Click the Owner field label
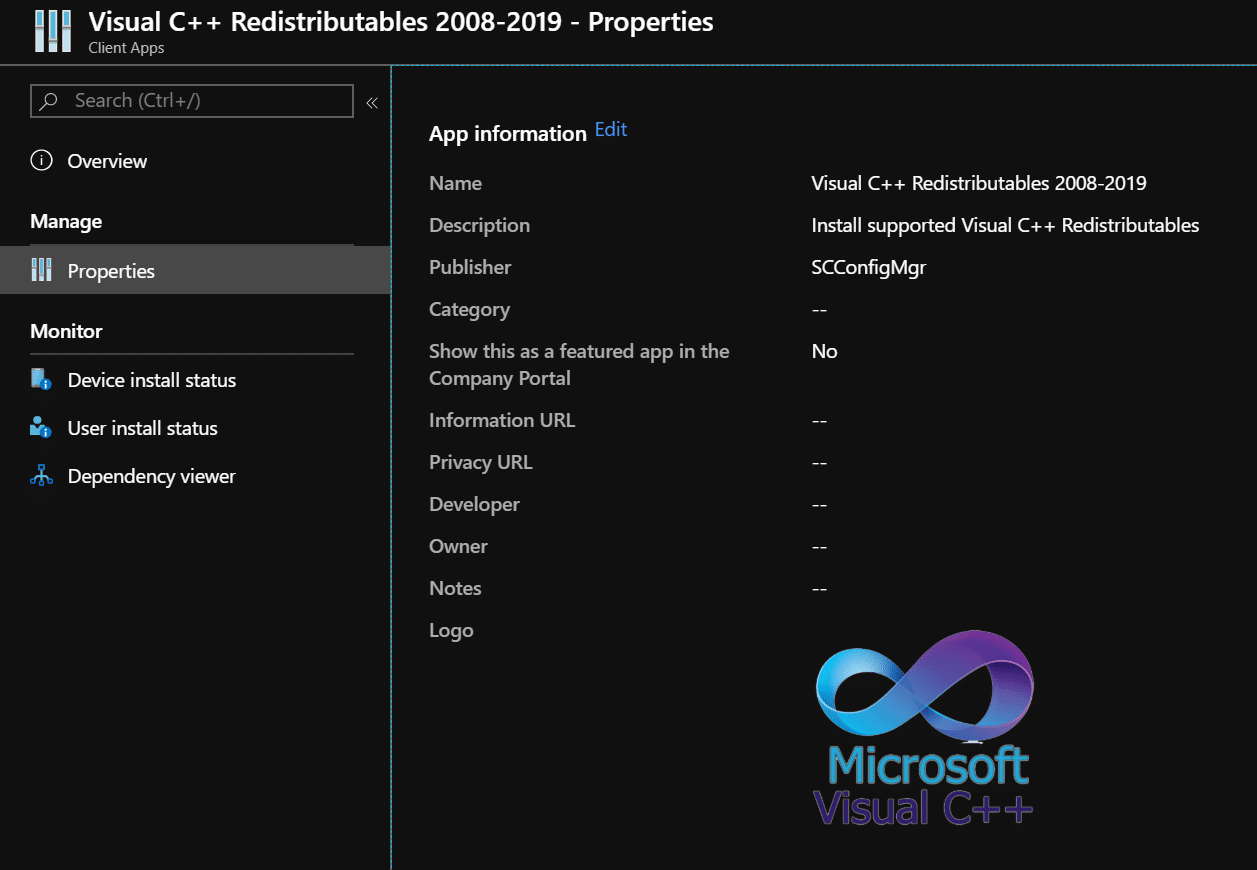Screen dimensions: 1257x870 458,546
